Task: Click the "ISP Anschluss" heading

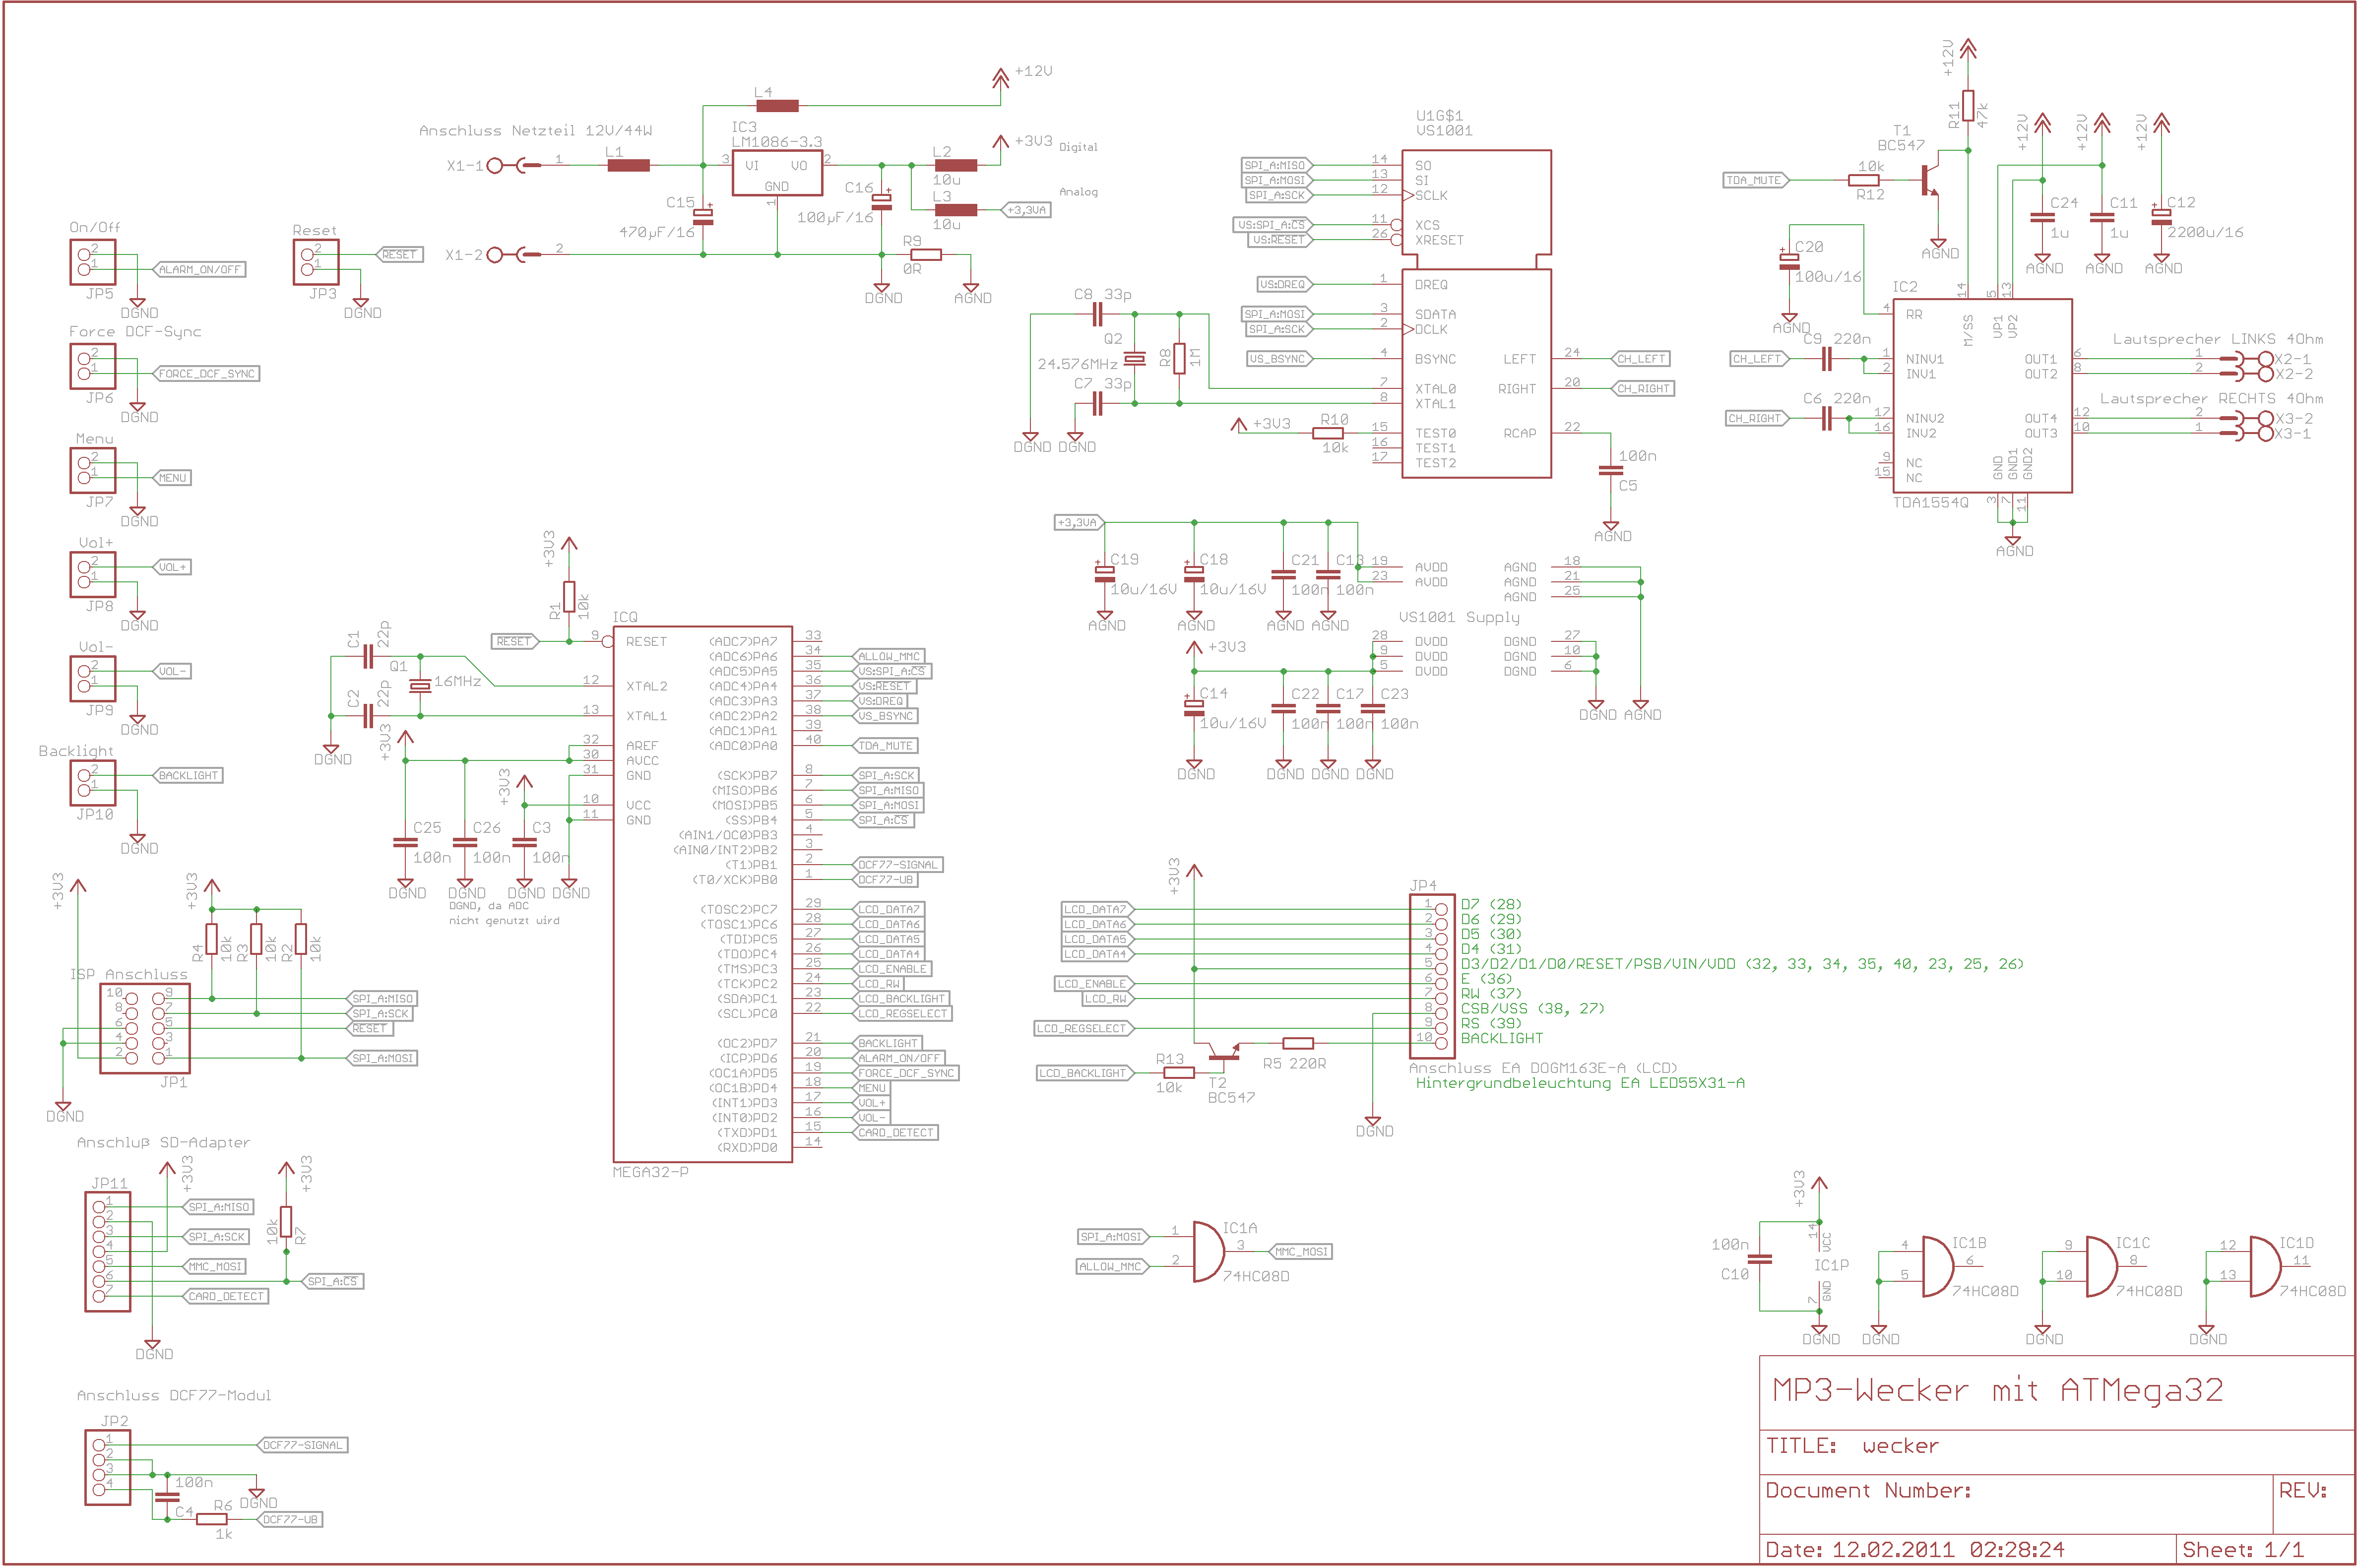Action: point(128,974)
